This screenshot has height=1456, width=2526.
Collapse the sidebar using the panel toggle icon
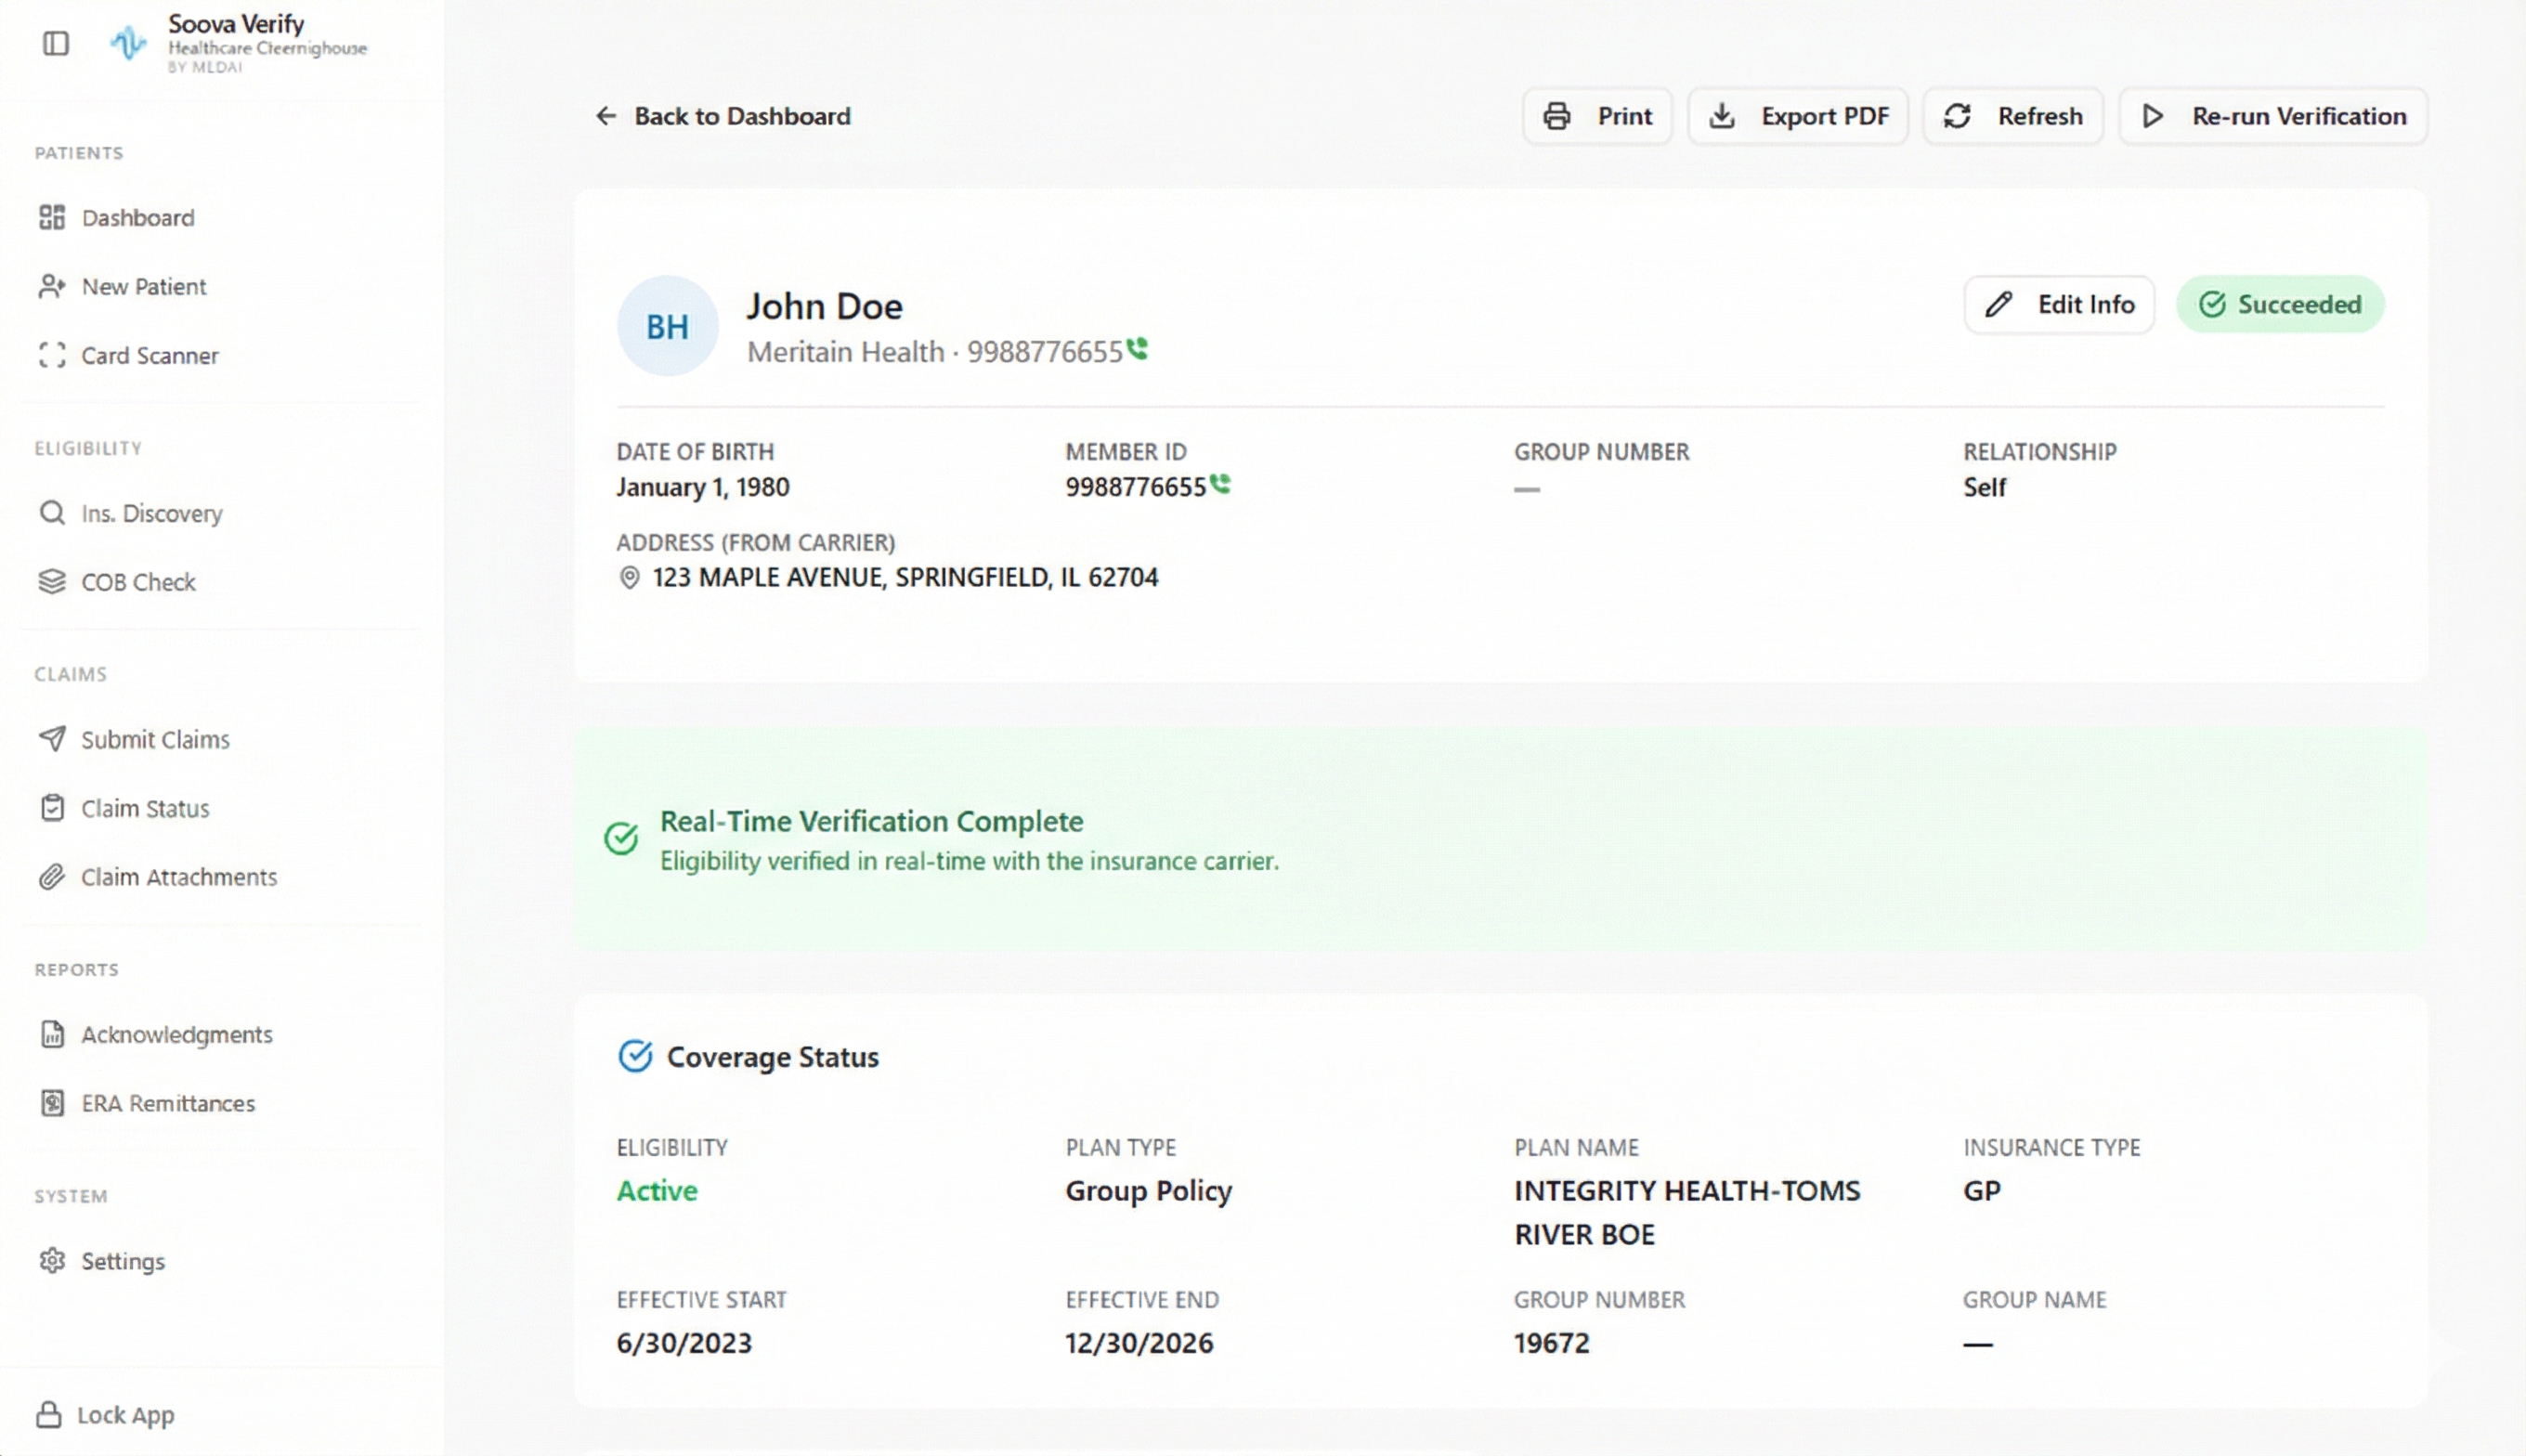point(56,43)
